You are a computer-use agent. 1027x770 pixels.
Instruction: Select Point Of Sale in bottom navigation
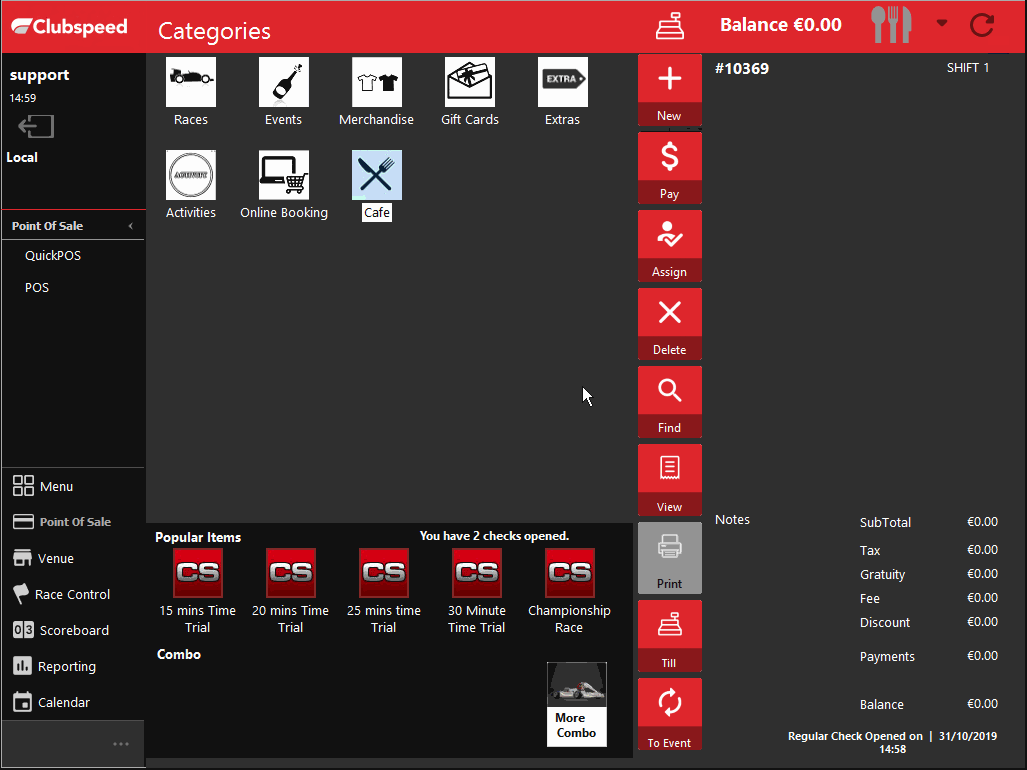coord(62,522)
